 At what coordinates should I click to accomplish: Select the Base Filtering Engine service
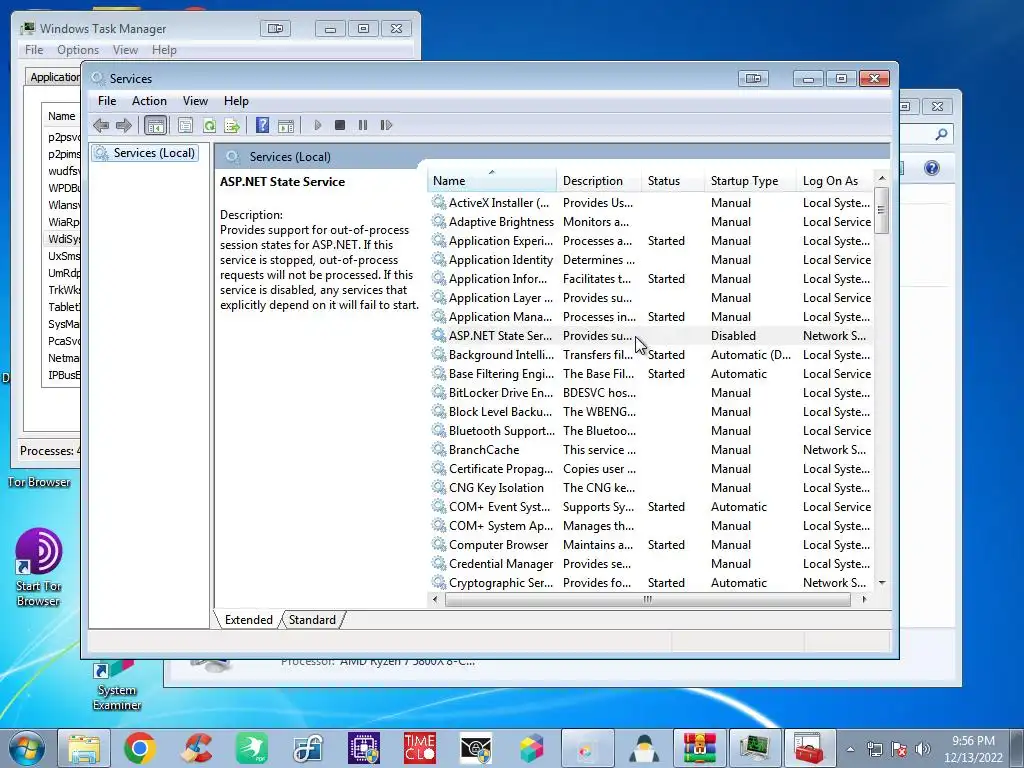(650, 374)
